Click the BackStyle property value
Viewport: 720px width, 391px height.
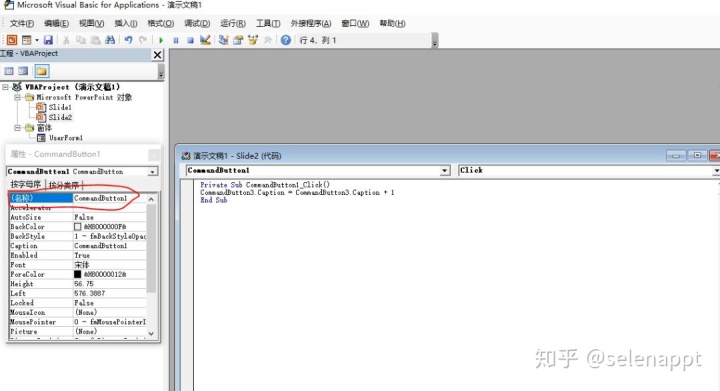(x=109, y=236)
